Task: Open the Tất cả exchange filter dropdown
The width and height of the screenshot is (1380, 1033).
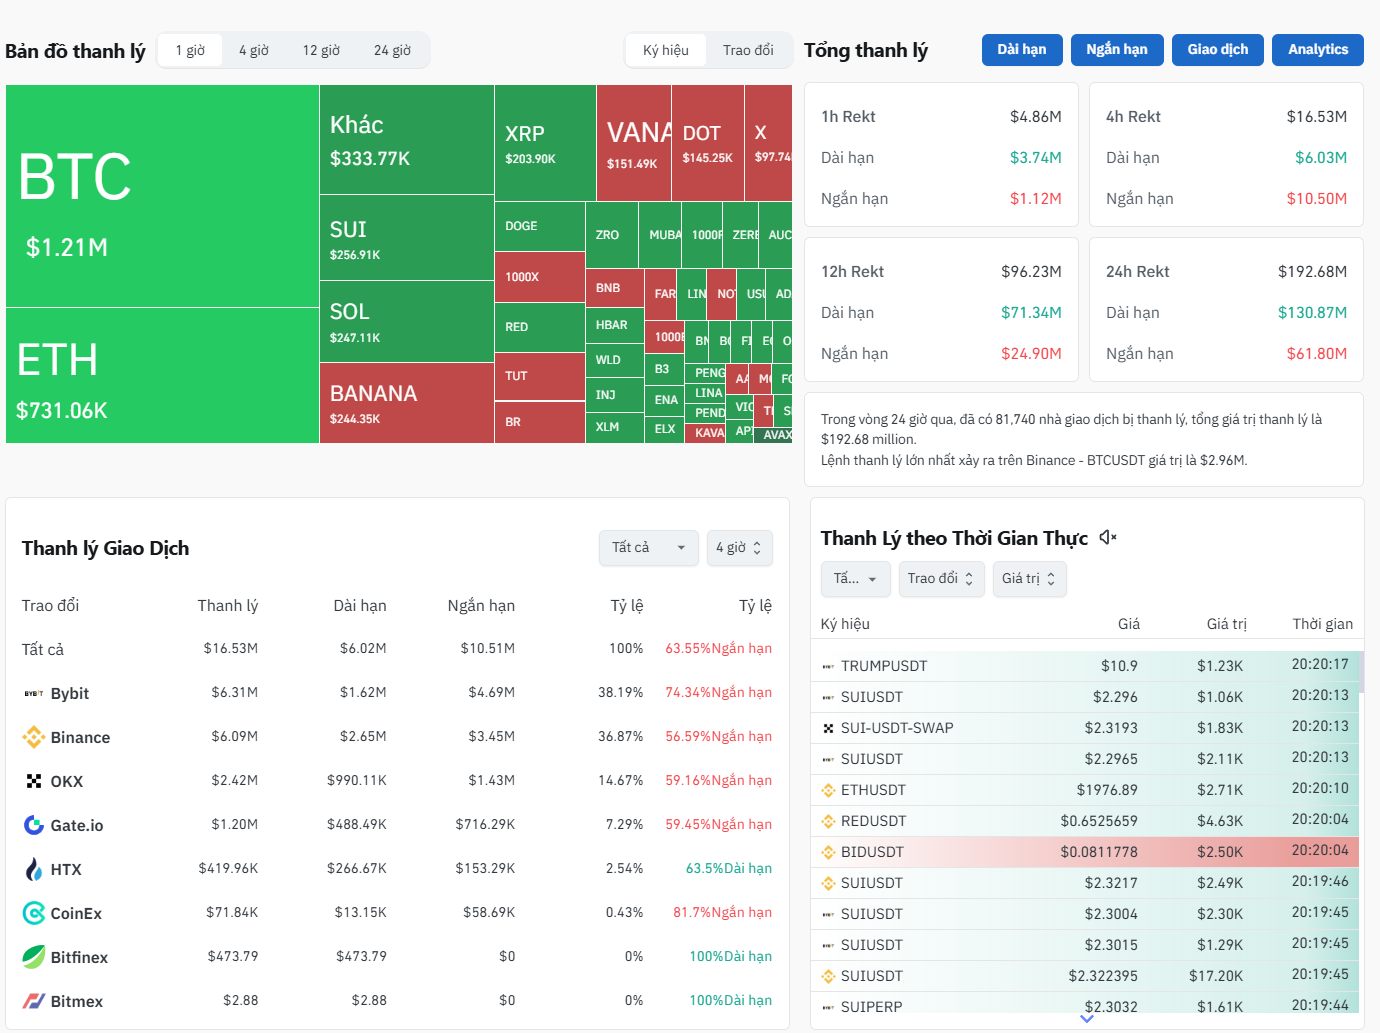Action: pos(648,548)
